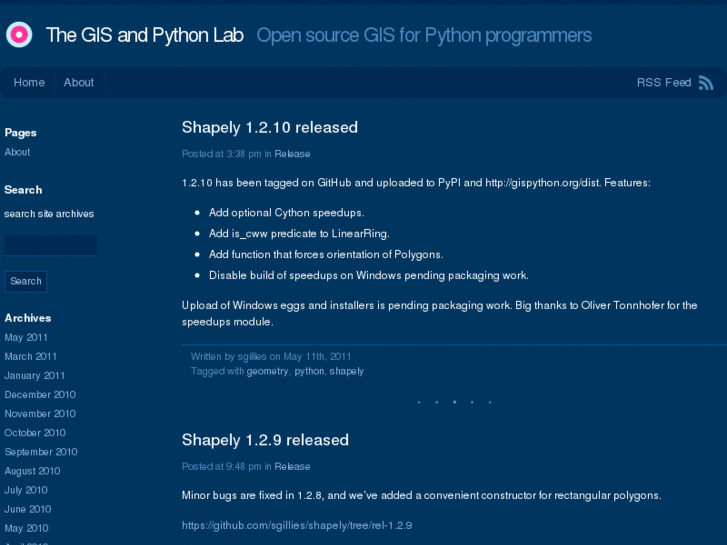Open the geometry tag
This screenshot has height=545, width=727.
click(x=268, y=372)
